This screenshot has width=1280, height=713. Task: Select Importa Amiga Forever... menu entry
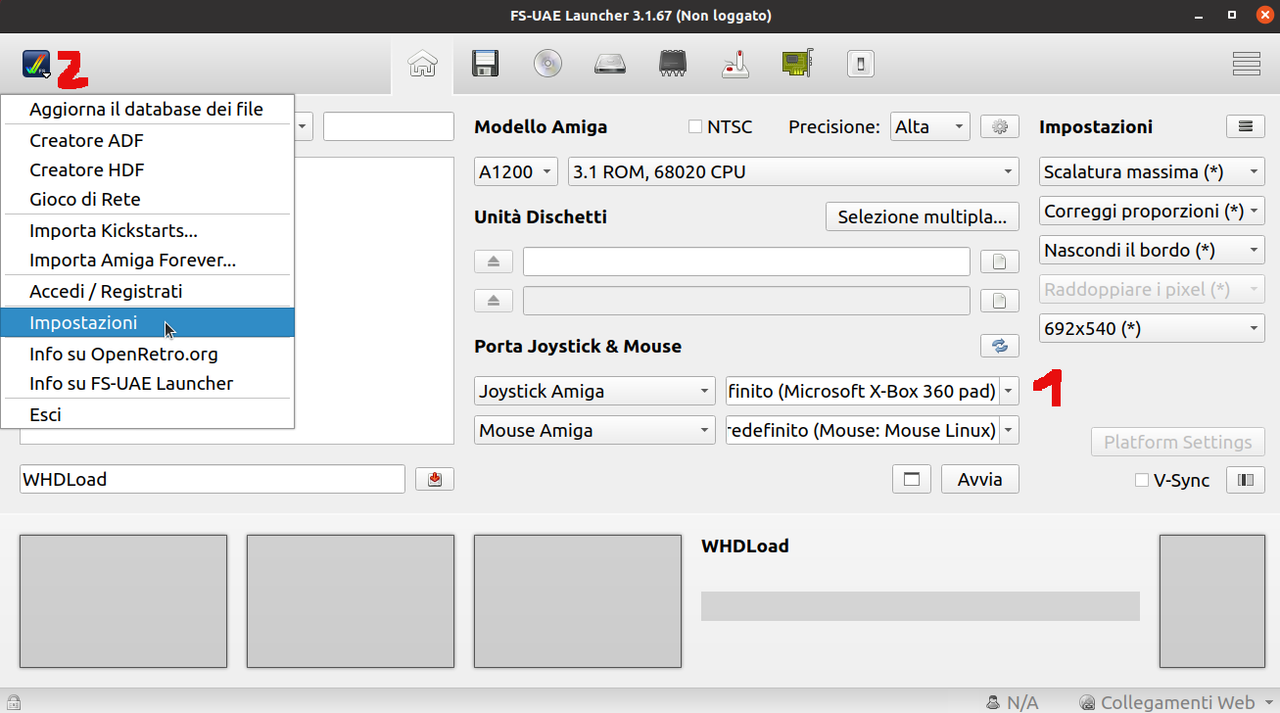coord(147,260)
